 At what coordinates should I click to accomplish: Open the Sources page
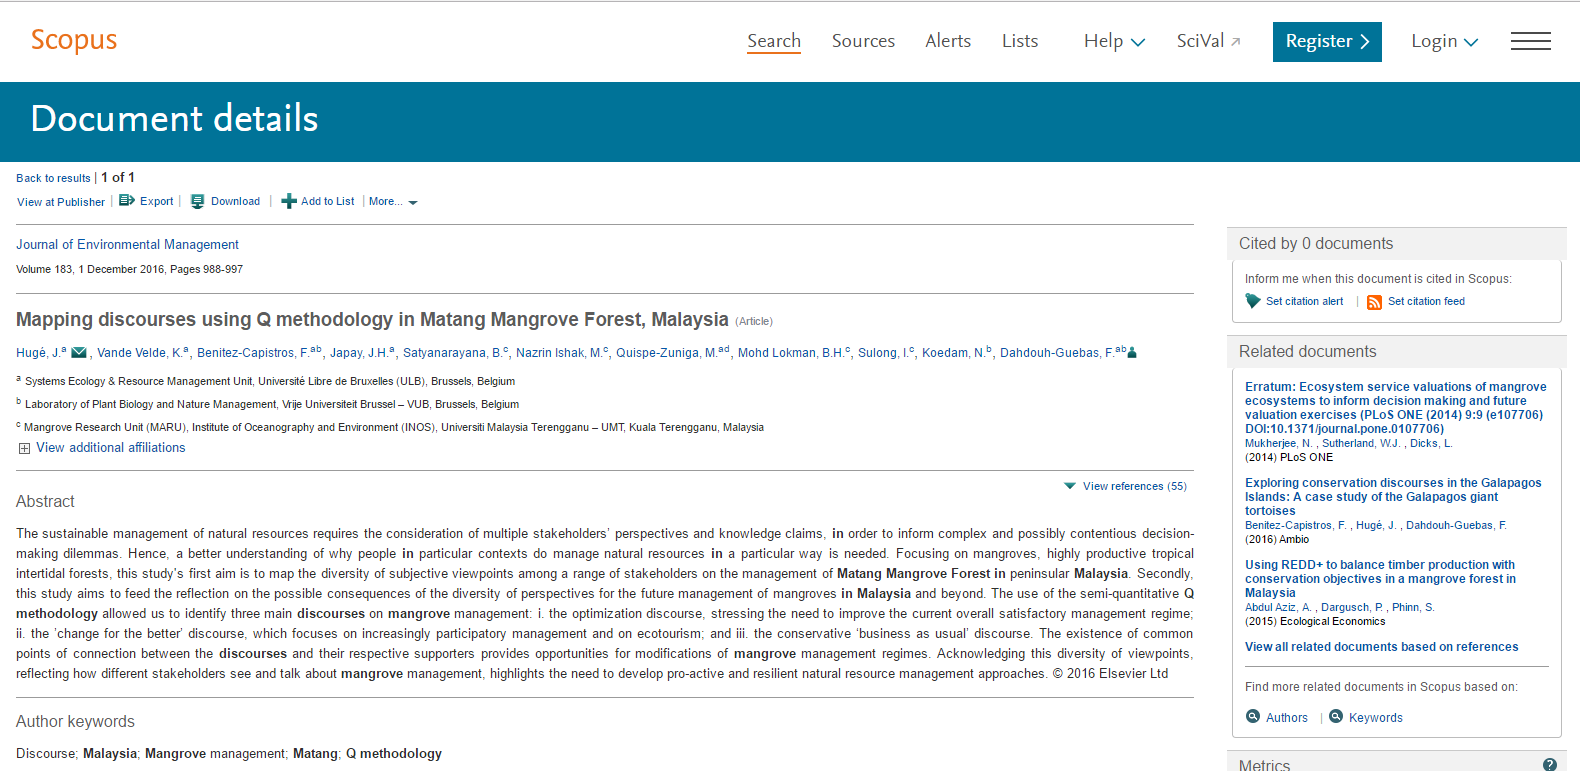tap(863, 41)
